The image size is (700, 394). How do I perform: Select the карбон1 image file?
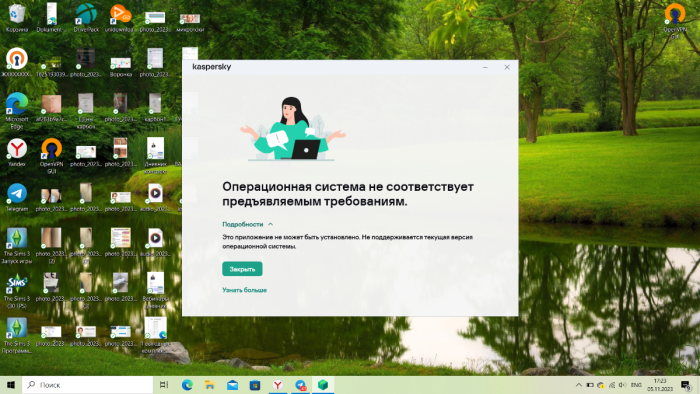[x=155, y=108]
